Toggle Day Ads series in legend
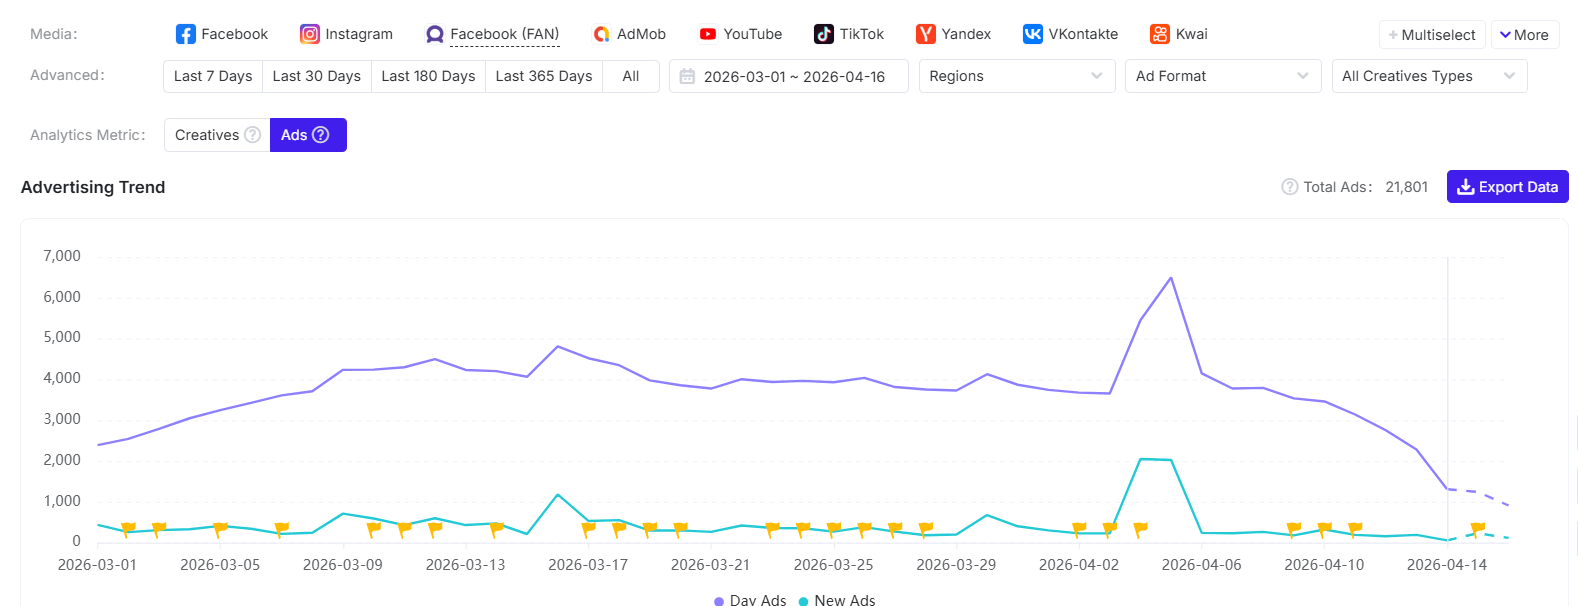The image size is (1578, 606). (x=750, y=599)
